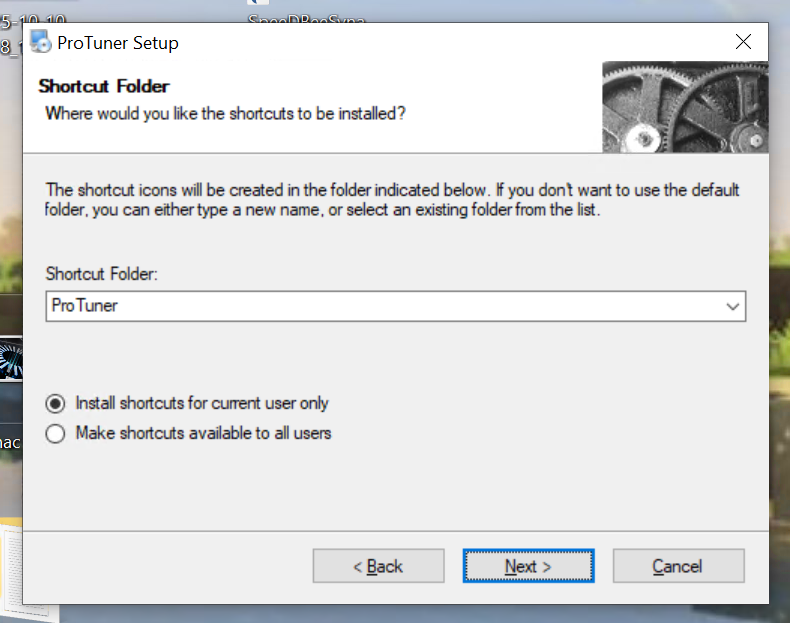Viewport: 790px width, 623px height.
Task: Click the 'Shortcut Folder:' field label
Action: 102,272
